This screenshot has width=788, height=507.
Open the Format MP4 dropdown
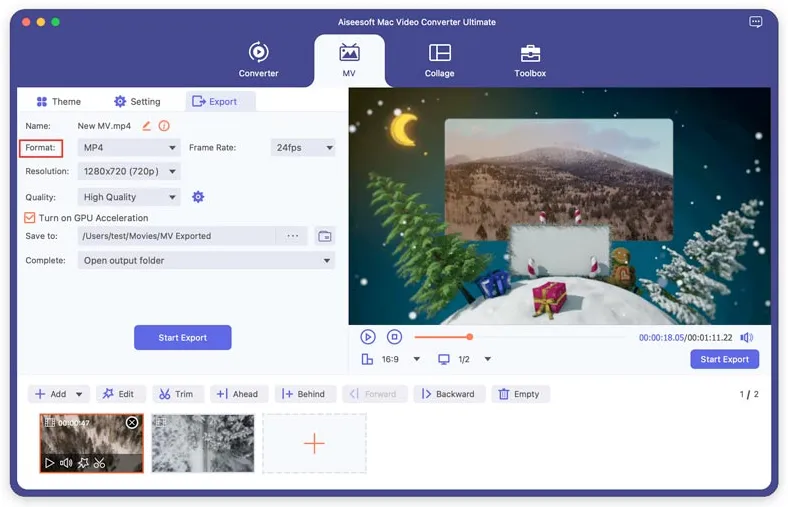[129, 148]
